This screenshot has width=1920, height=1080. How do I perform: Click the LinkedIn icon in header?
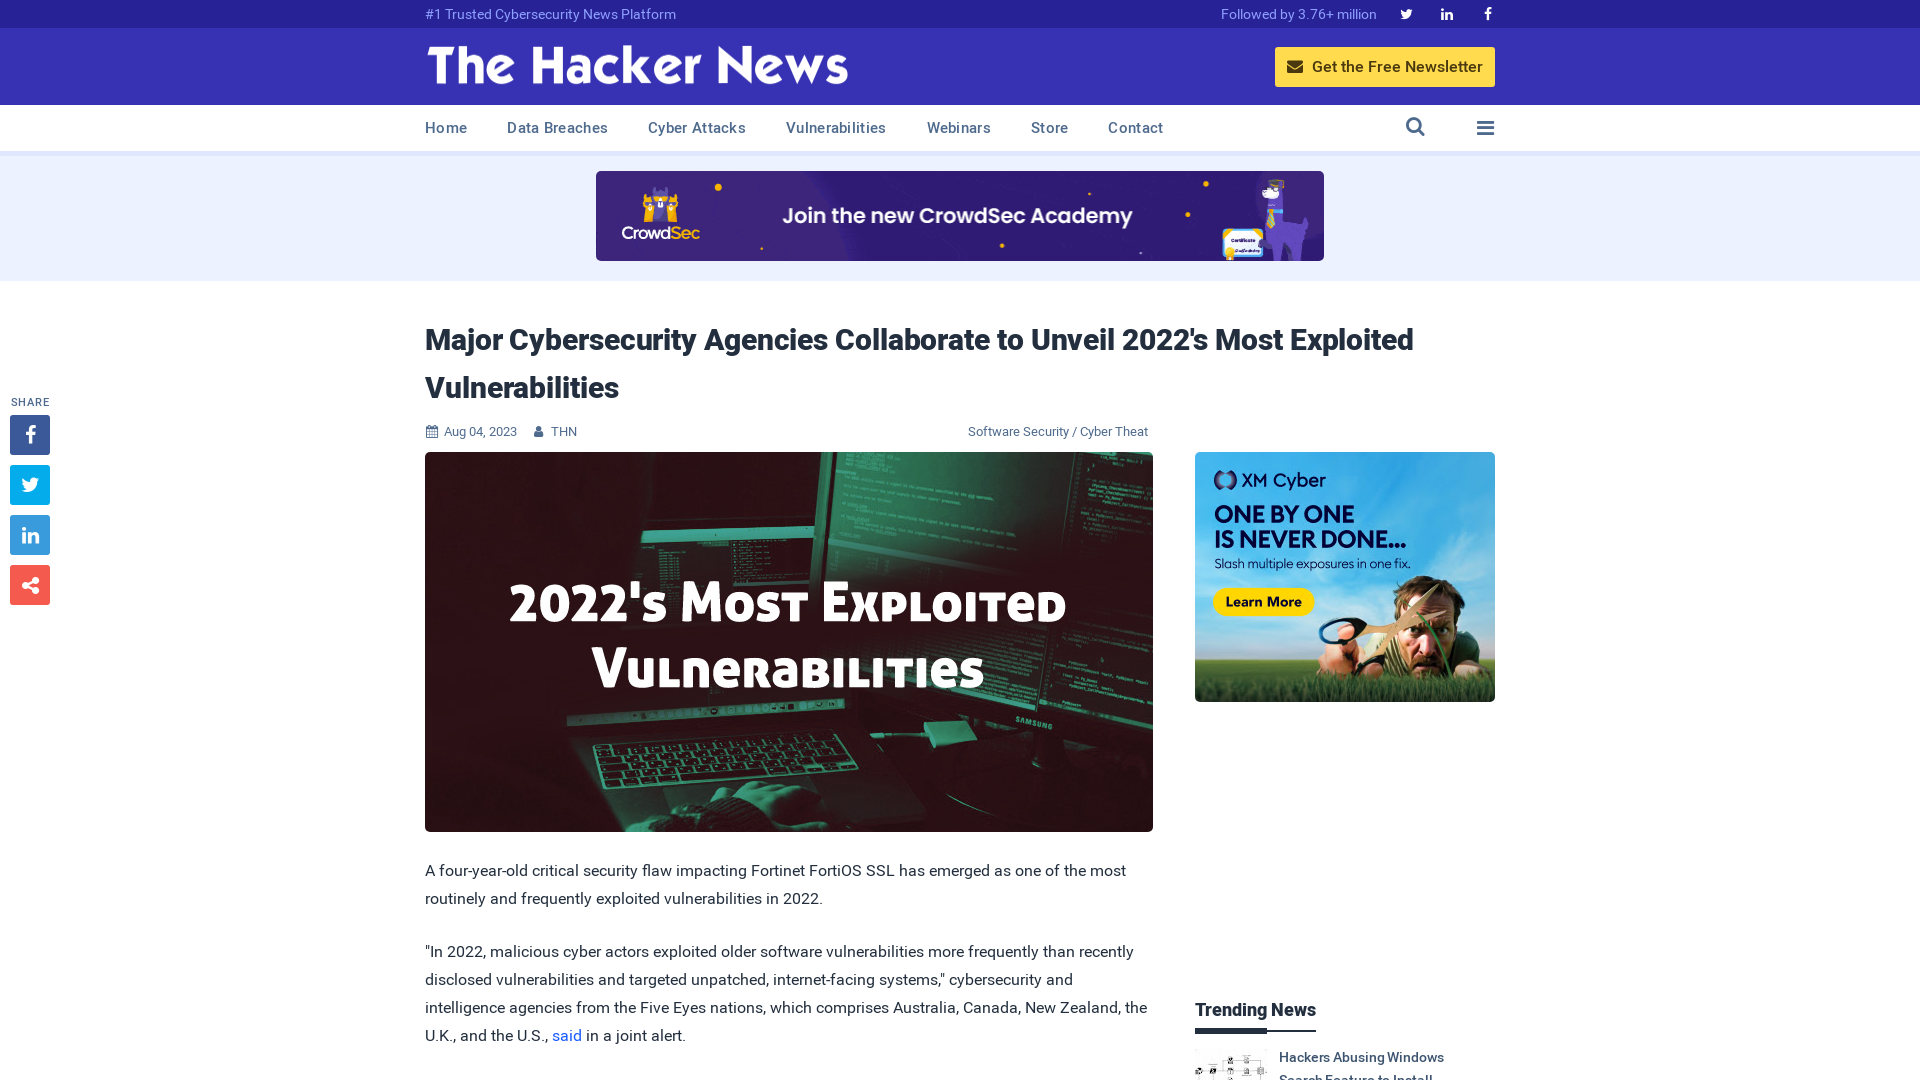coord(1447,13)
